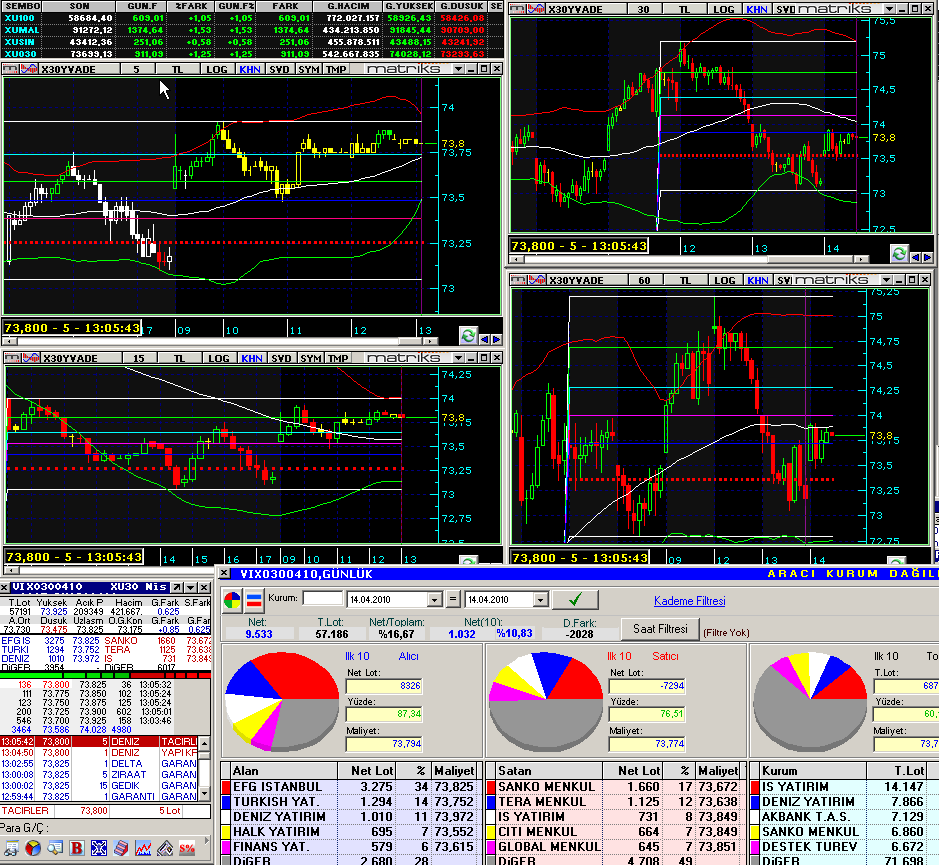Click blue swatch beside TURKISH YAT.

coord(226,802)
